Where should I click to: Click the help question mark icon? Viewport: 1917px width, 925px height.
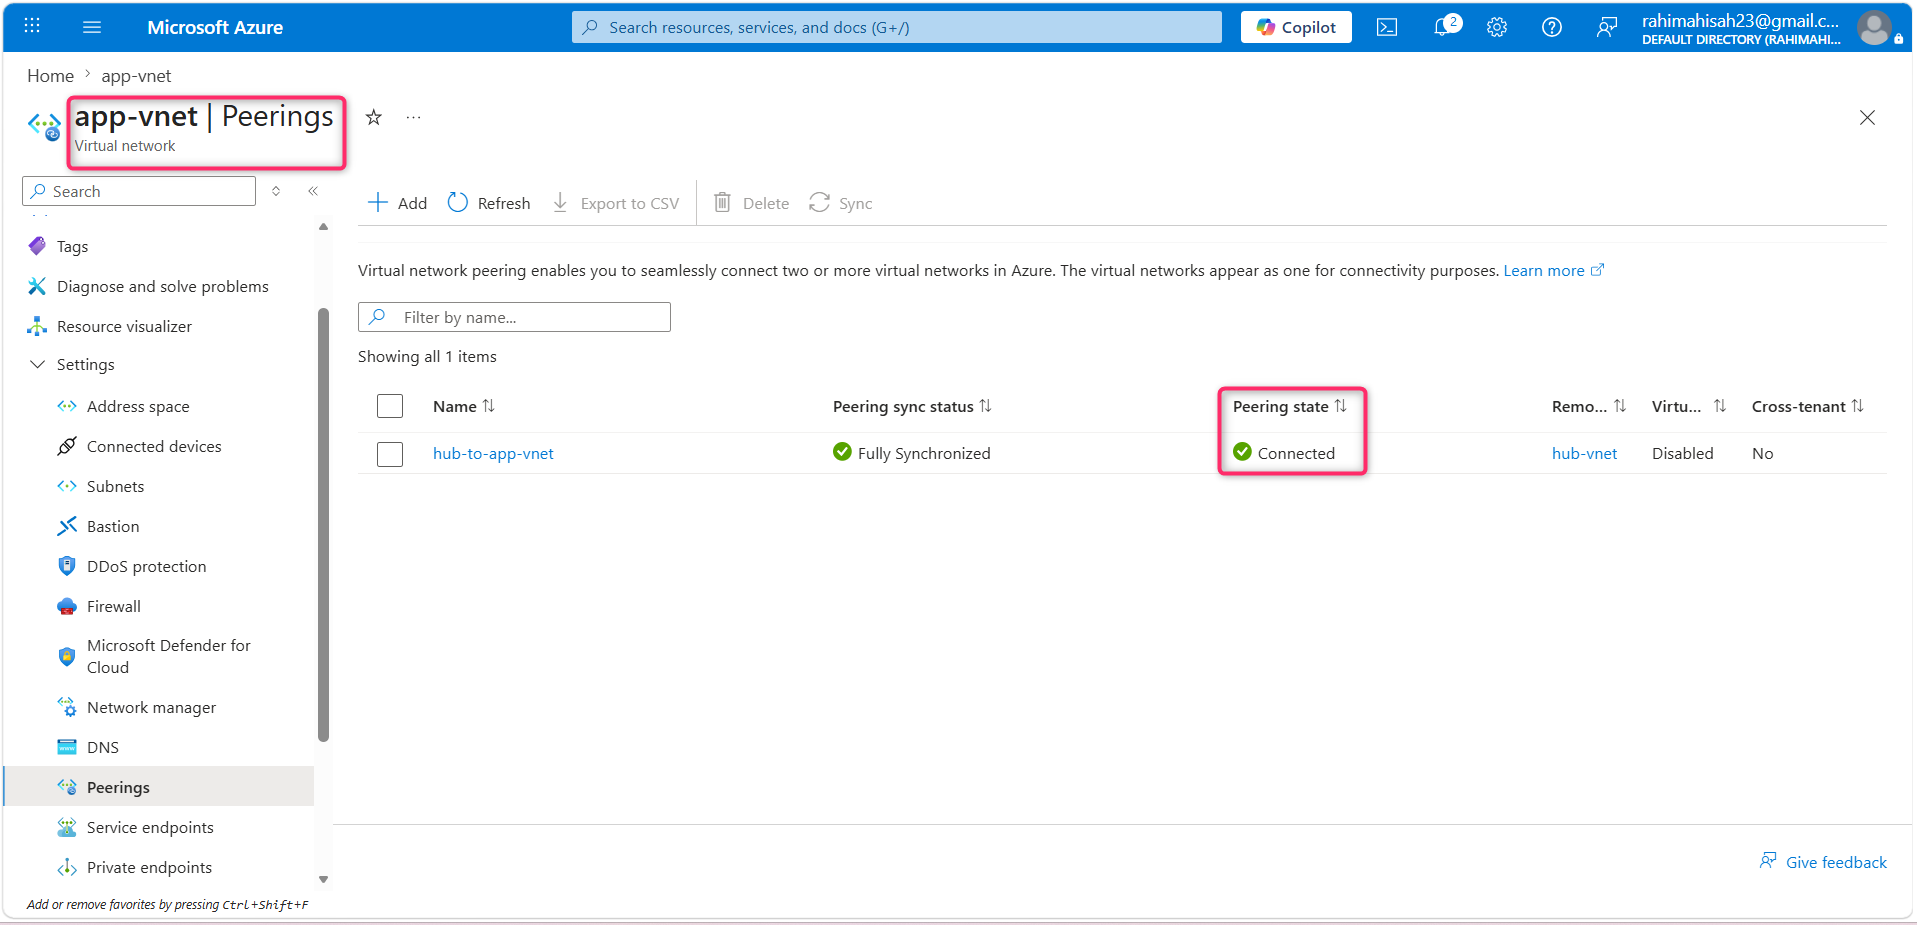click(1552, 27)
